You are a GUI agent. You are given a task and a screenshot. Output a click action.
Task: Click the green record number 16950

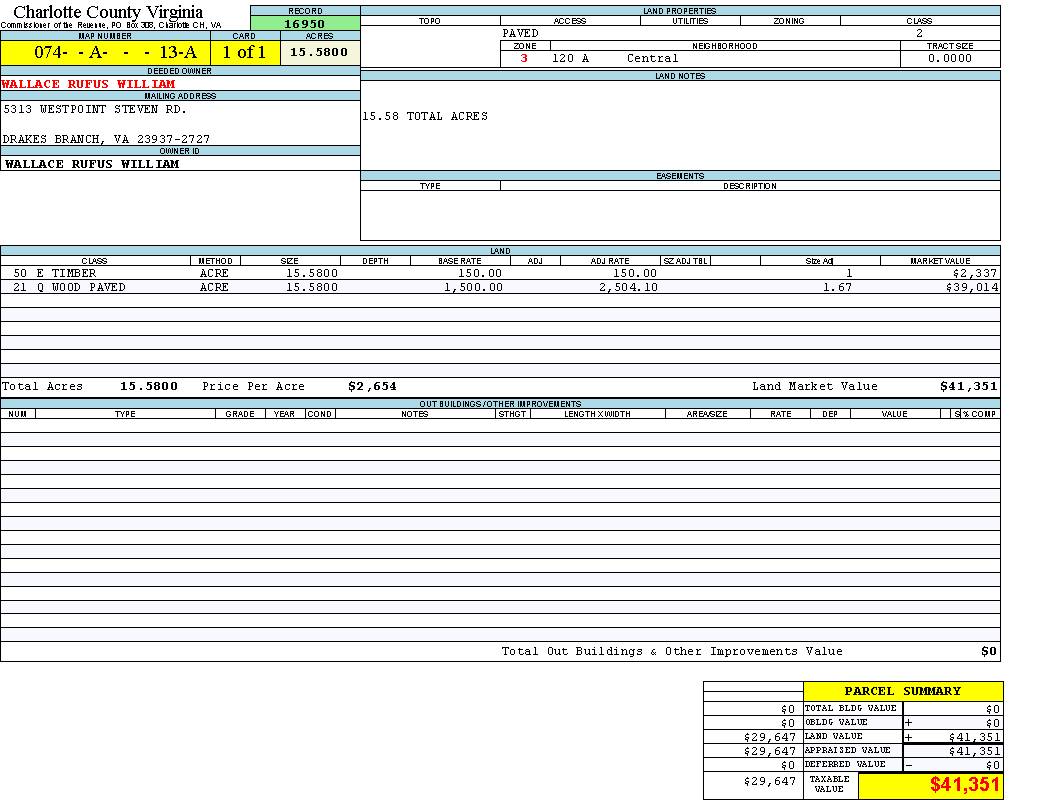[304, 23]
